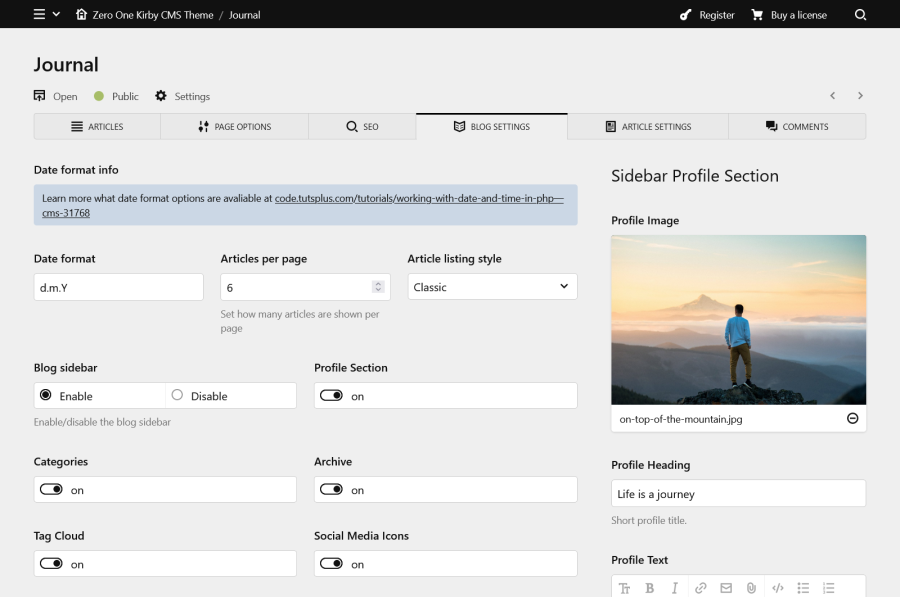The height and width of the screenshot is (597, 900).
Task: Open the hamburger menu in top bar
Action: pyautogui.click(x=40, y=15)
